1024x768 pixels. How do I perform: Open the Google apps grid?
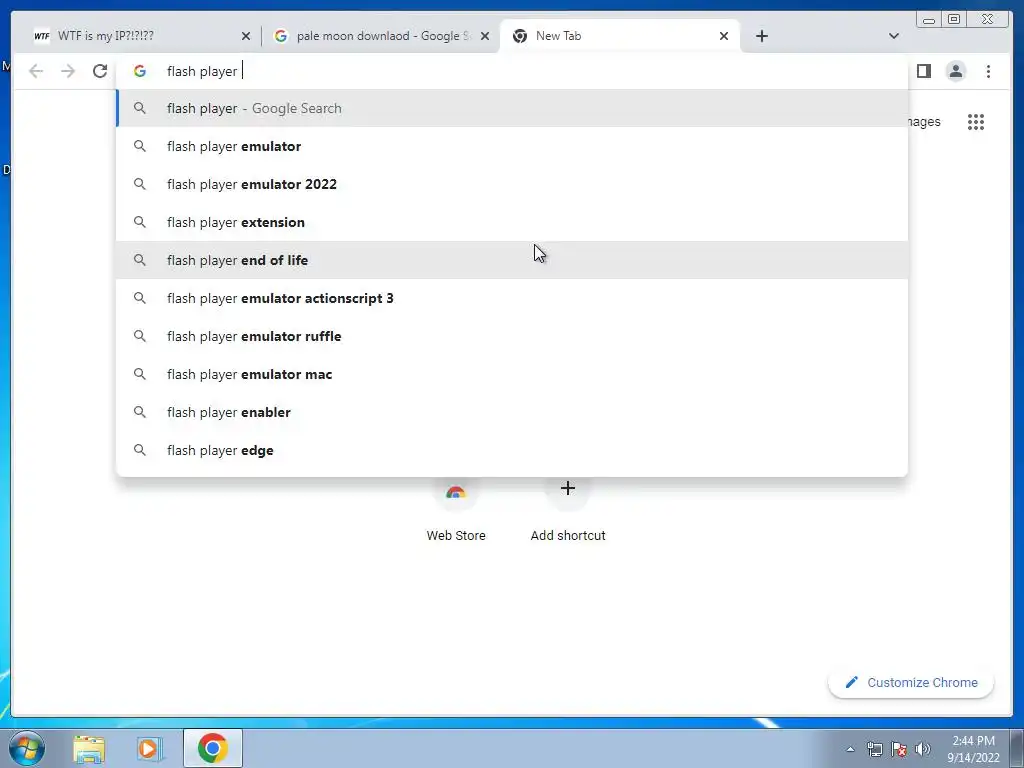point(976,122)
